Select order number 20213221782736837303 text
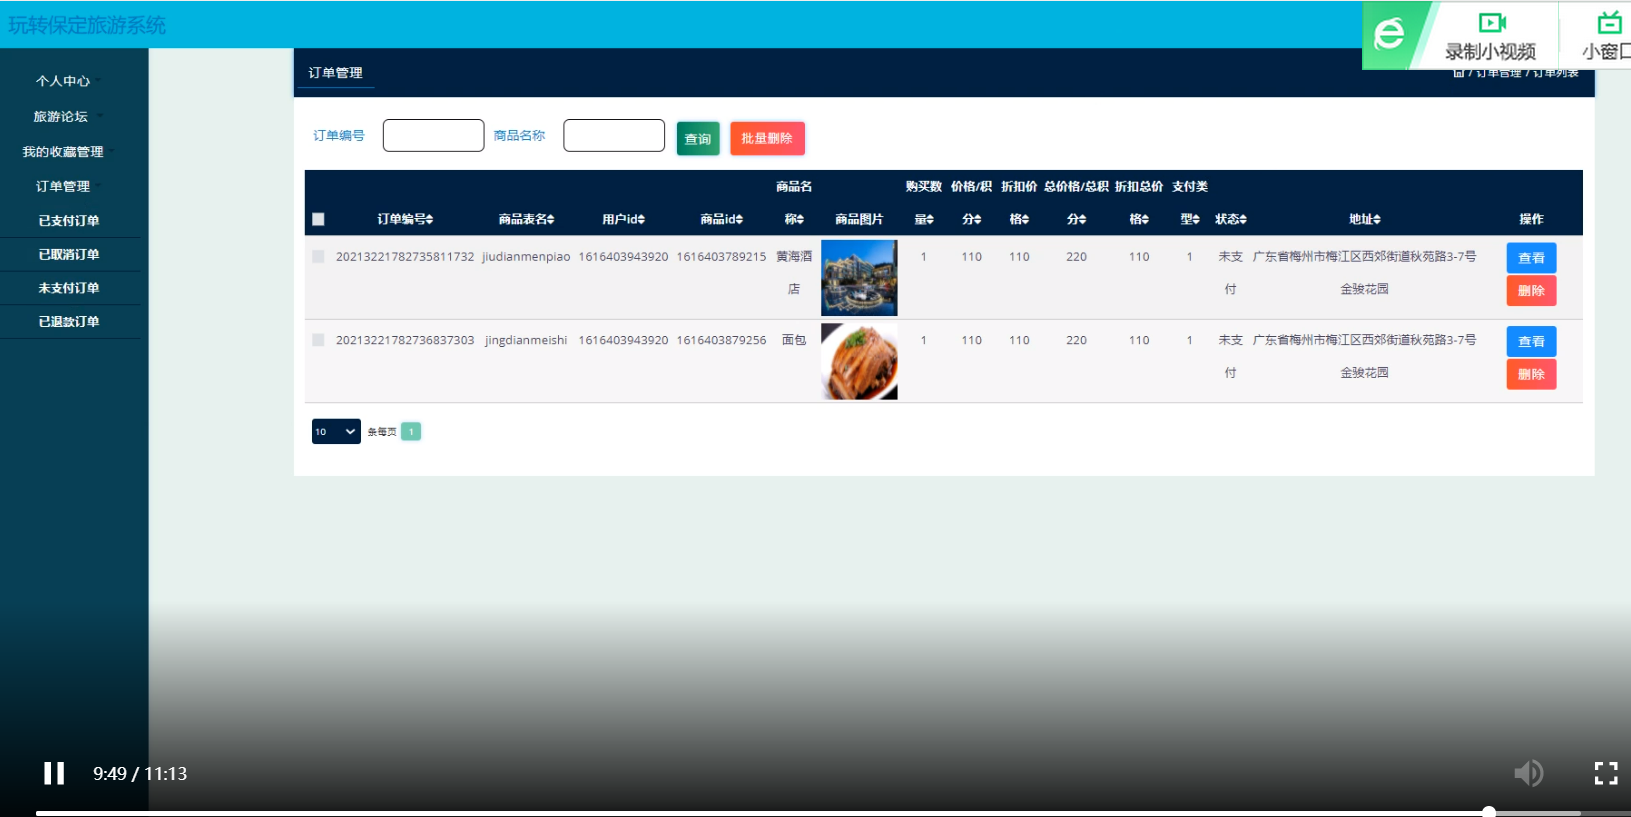The width and height of the screenshot is (1631, 817). [x=405, y=340]
